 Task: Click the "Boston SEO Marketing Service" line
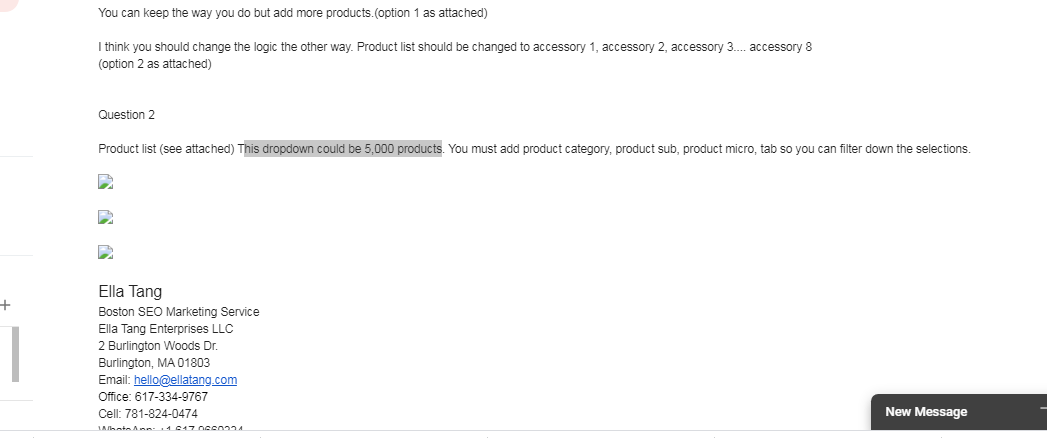point(179,312)
